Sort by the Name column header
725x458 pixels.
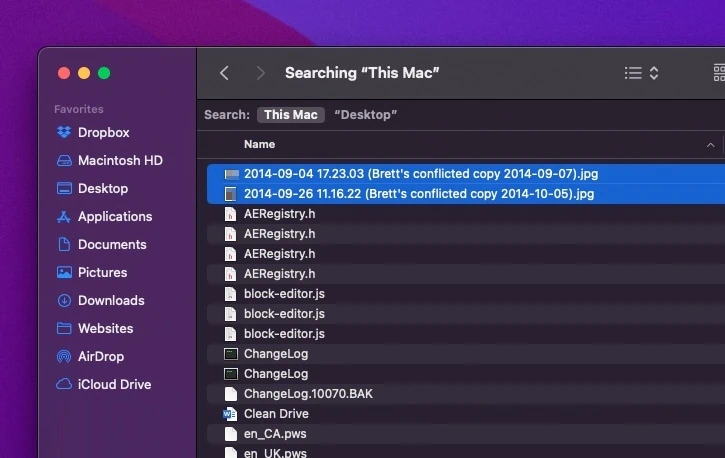[259, 145]
